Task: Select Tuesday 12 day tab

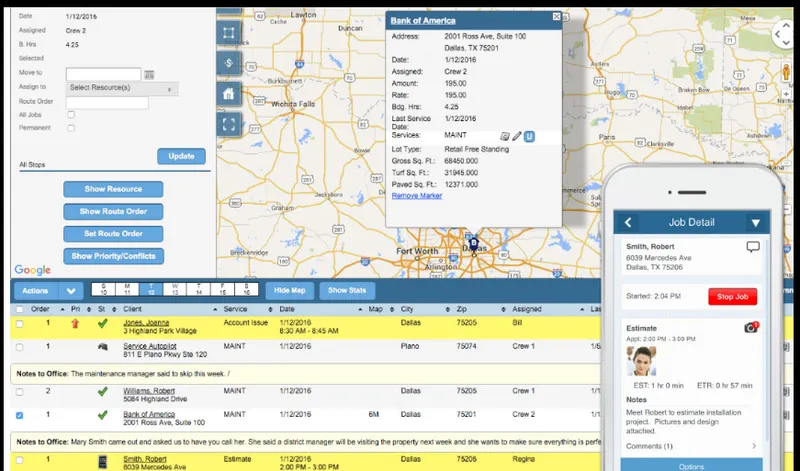Action: [151, 290]
